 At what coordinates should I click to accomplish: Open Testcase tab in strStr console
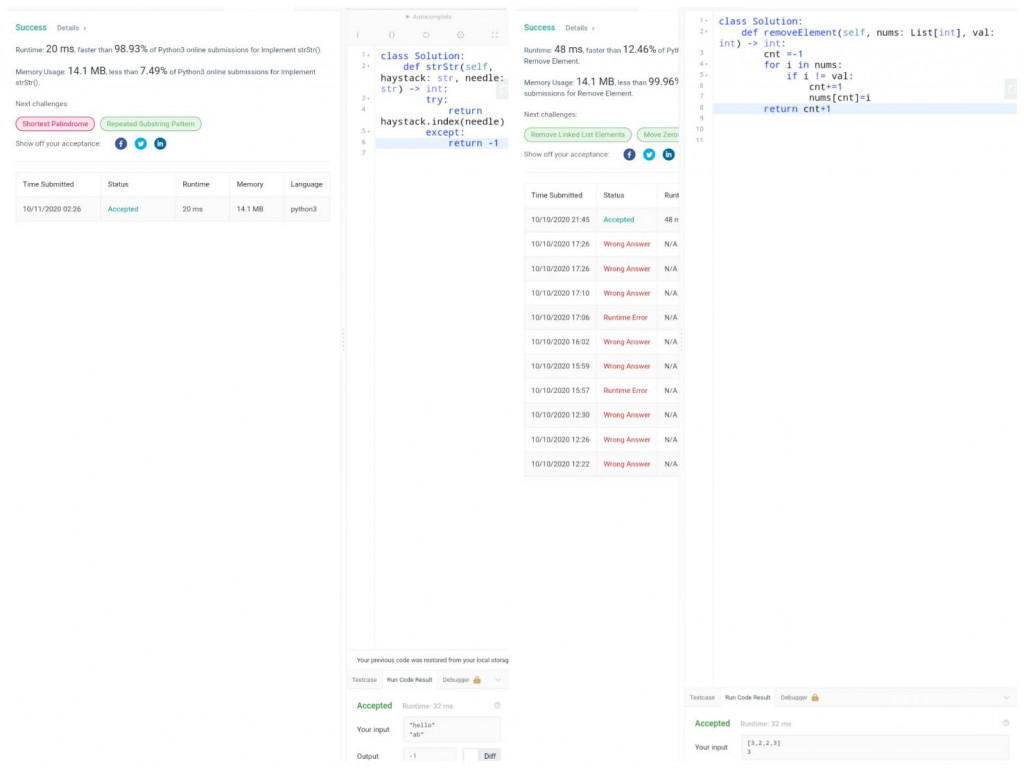tap(364, 680)
